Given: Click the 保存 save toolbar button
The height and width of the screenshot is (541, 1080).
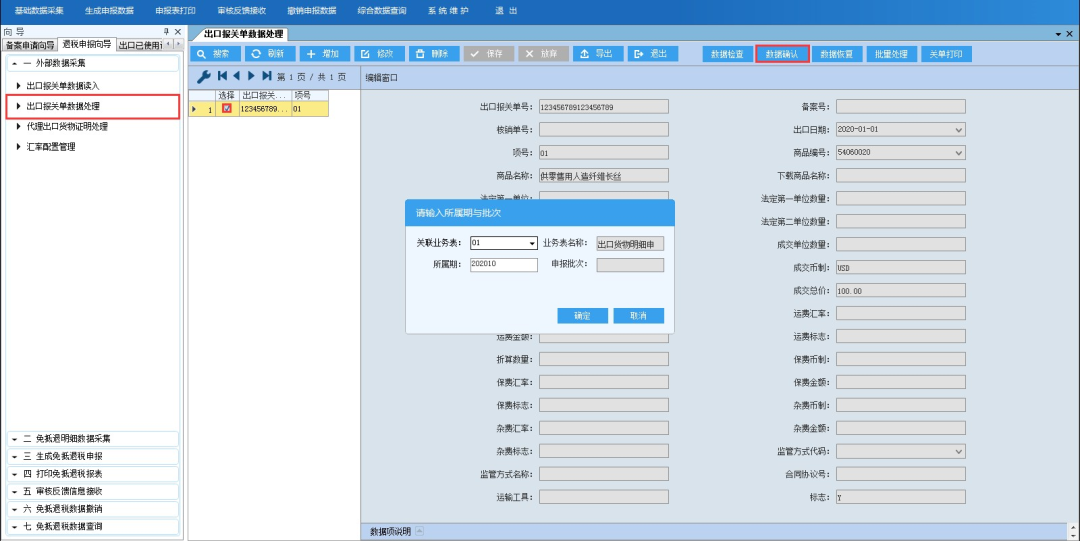Looking at the screenshot, I should (488, 54).
